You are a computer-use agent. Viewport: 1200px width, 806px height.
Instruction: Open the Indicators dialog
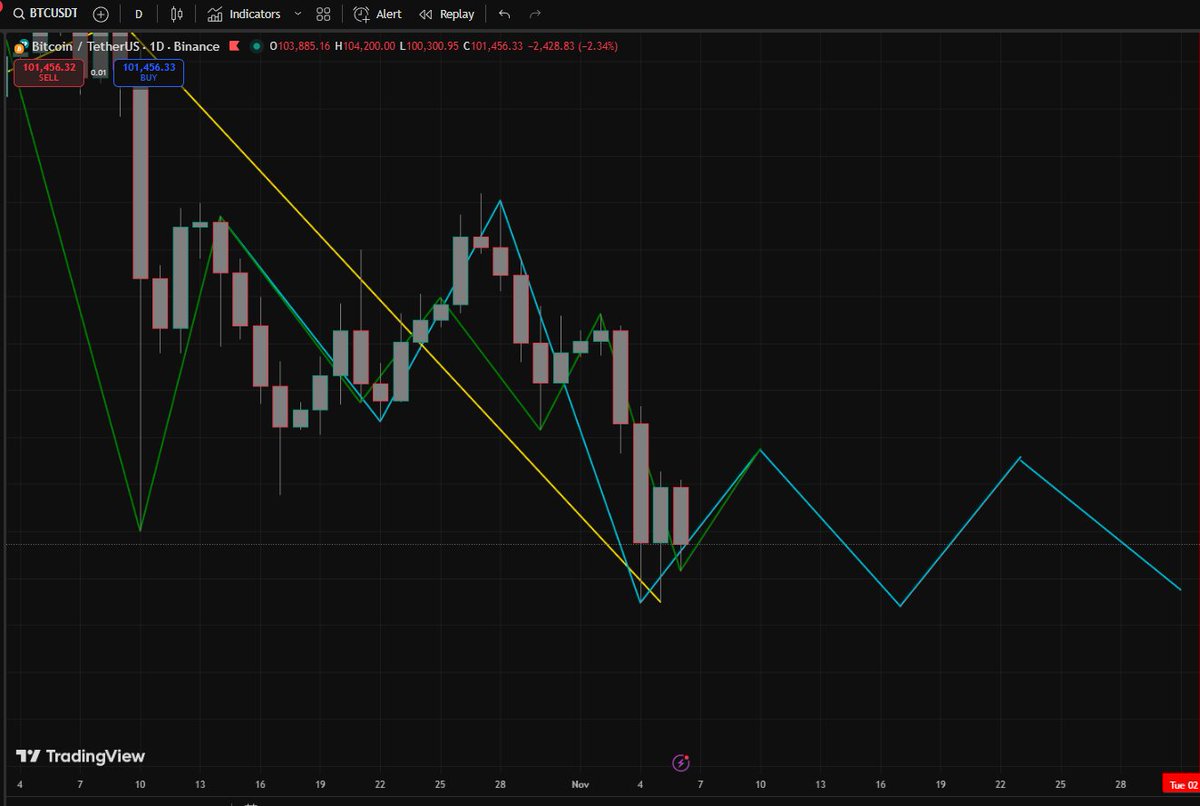coord(244,14)
